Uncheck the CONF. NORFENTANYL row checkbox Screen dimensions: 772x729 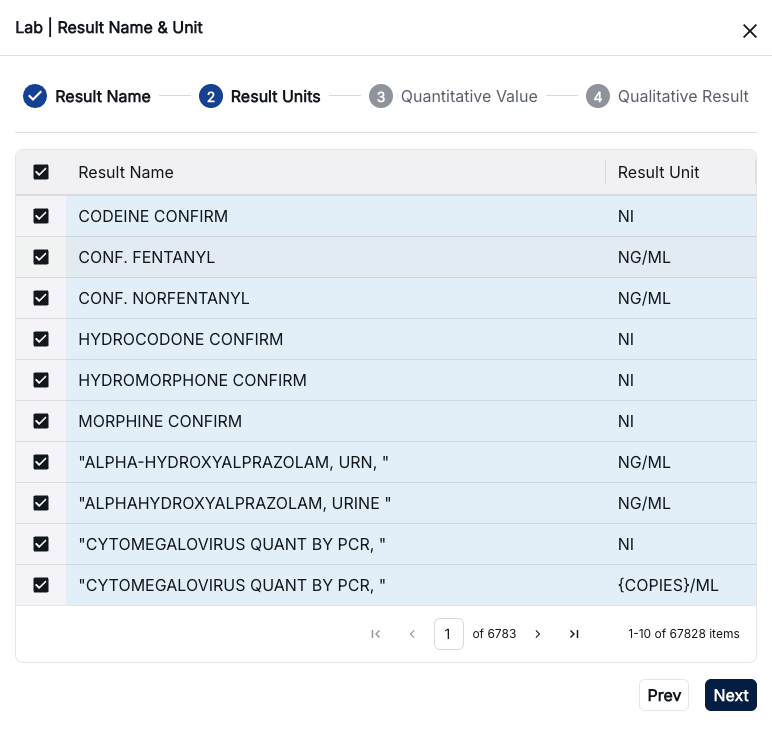(41, 298)
